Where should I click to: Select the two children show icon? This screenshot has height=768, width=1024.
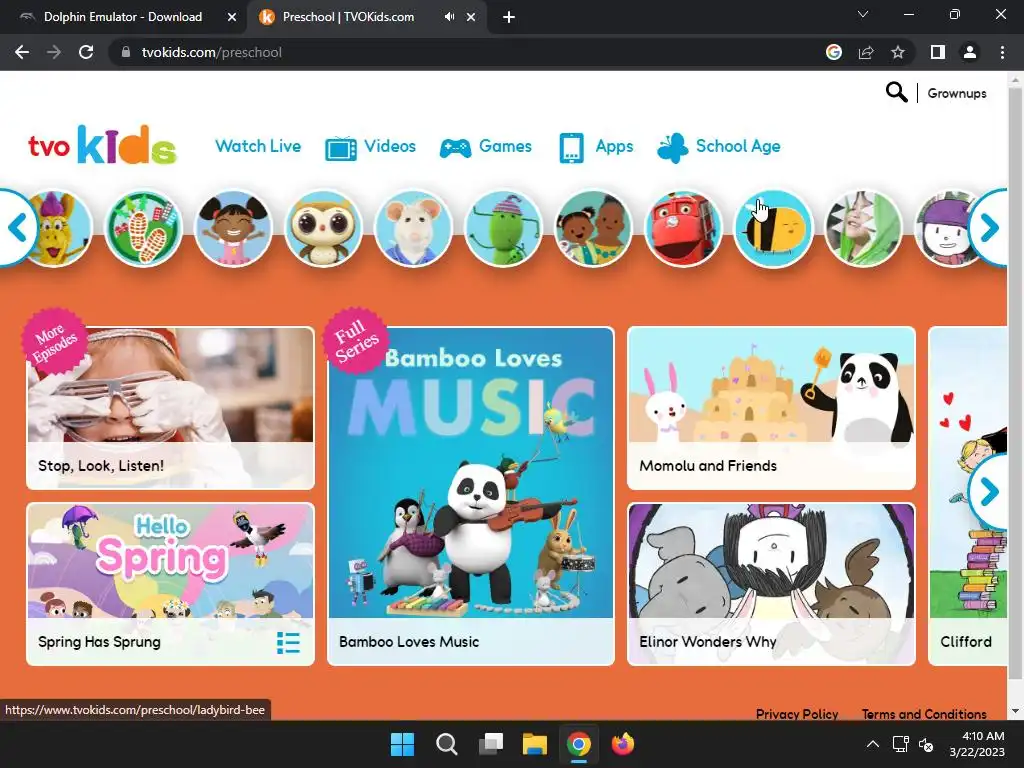(593, 228)
